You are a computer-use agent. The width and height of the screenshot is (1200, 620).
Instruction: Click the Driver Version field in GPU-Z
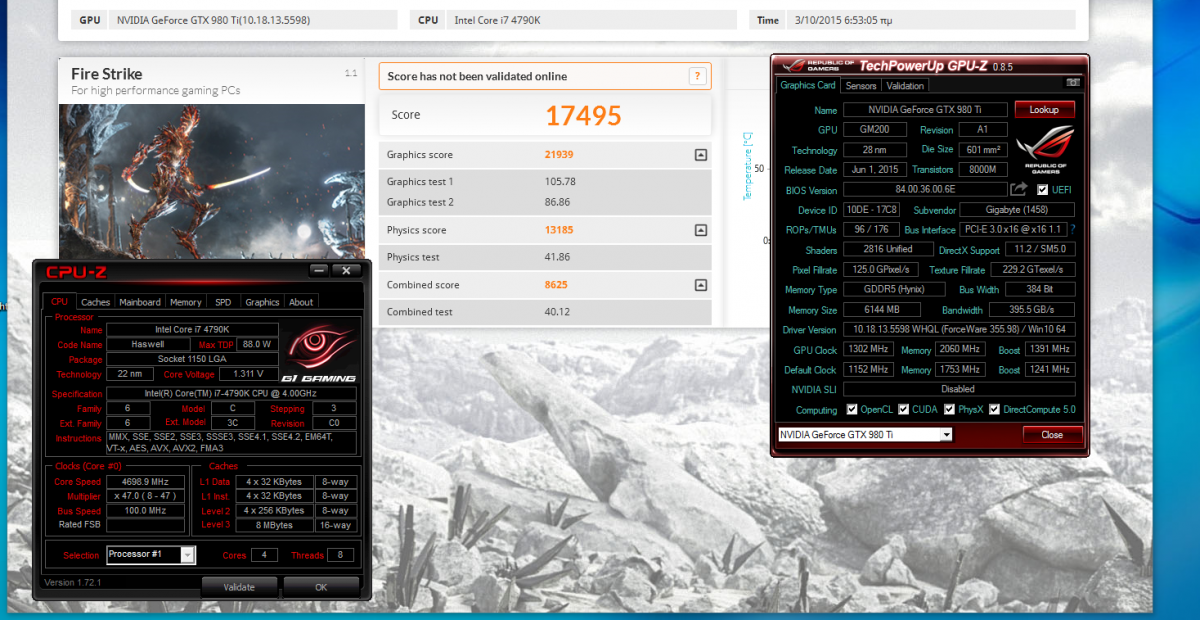pos(959,329)
